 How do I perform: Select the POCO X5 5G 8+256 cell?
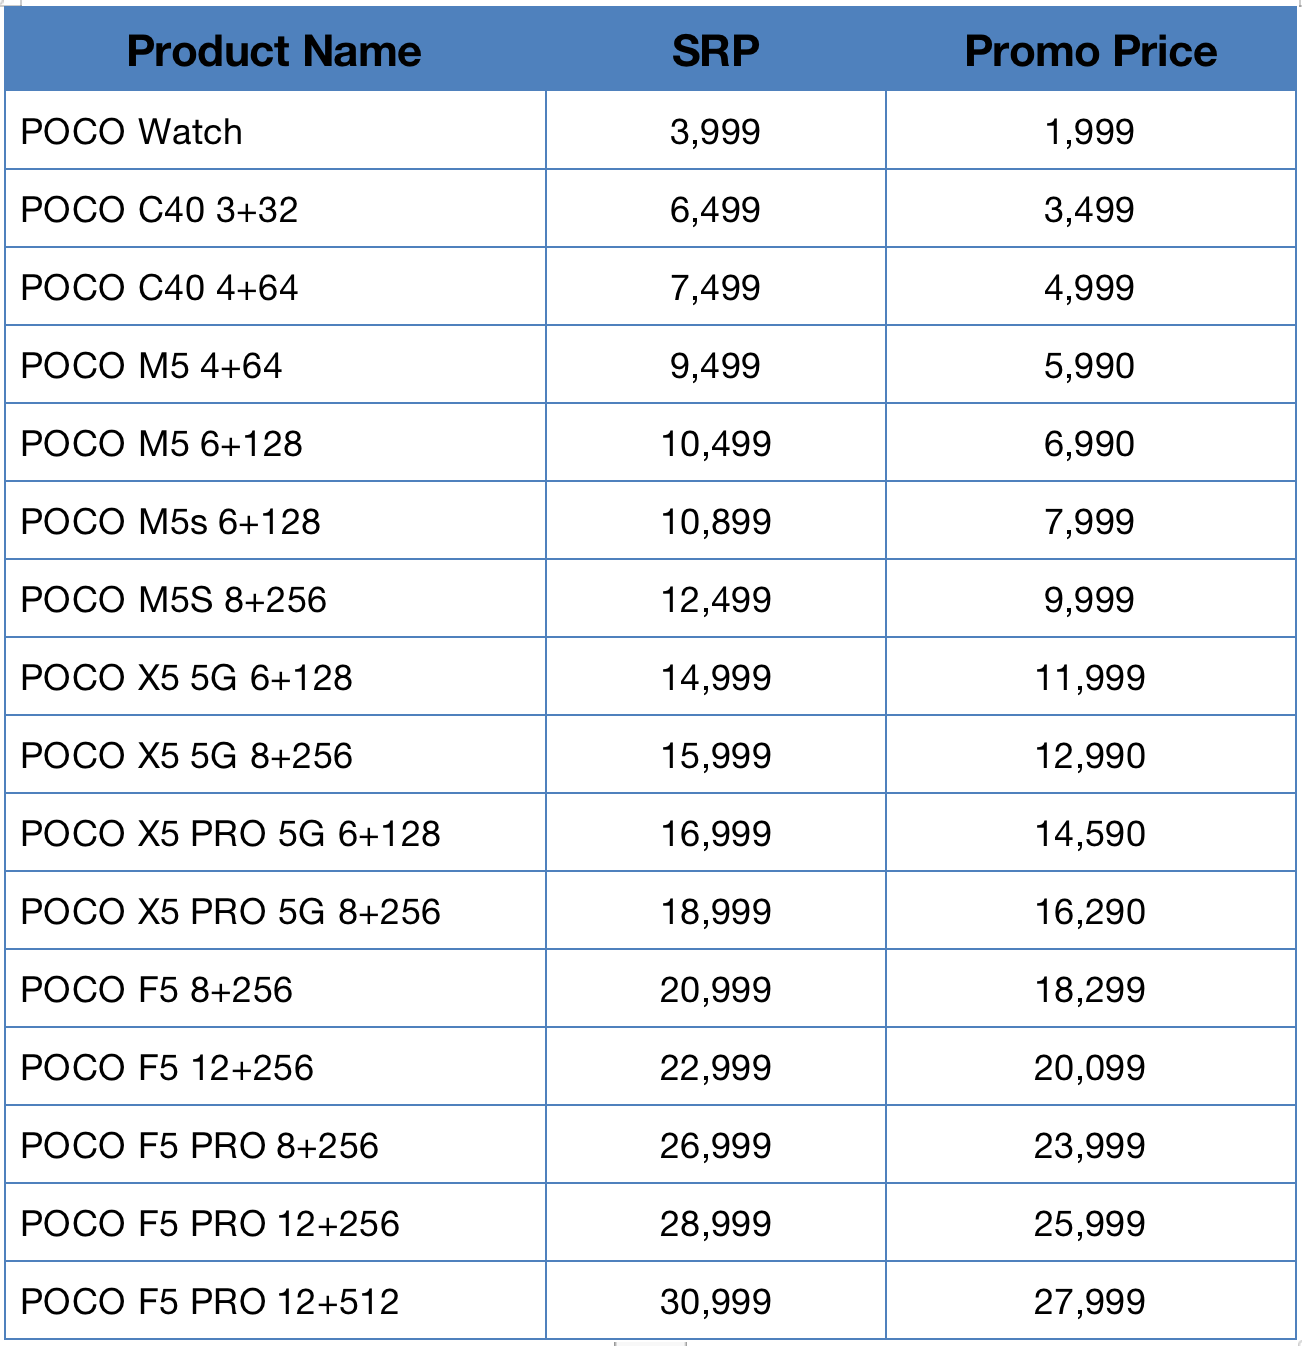pyautogui.click(x=275, y=755)
